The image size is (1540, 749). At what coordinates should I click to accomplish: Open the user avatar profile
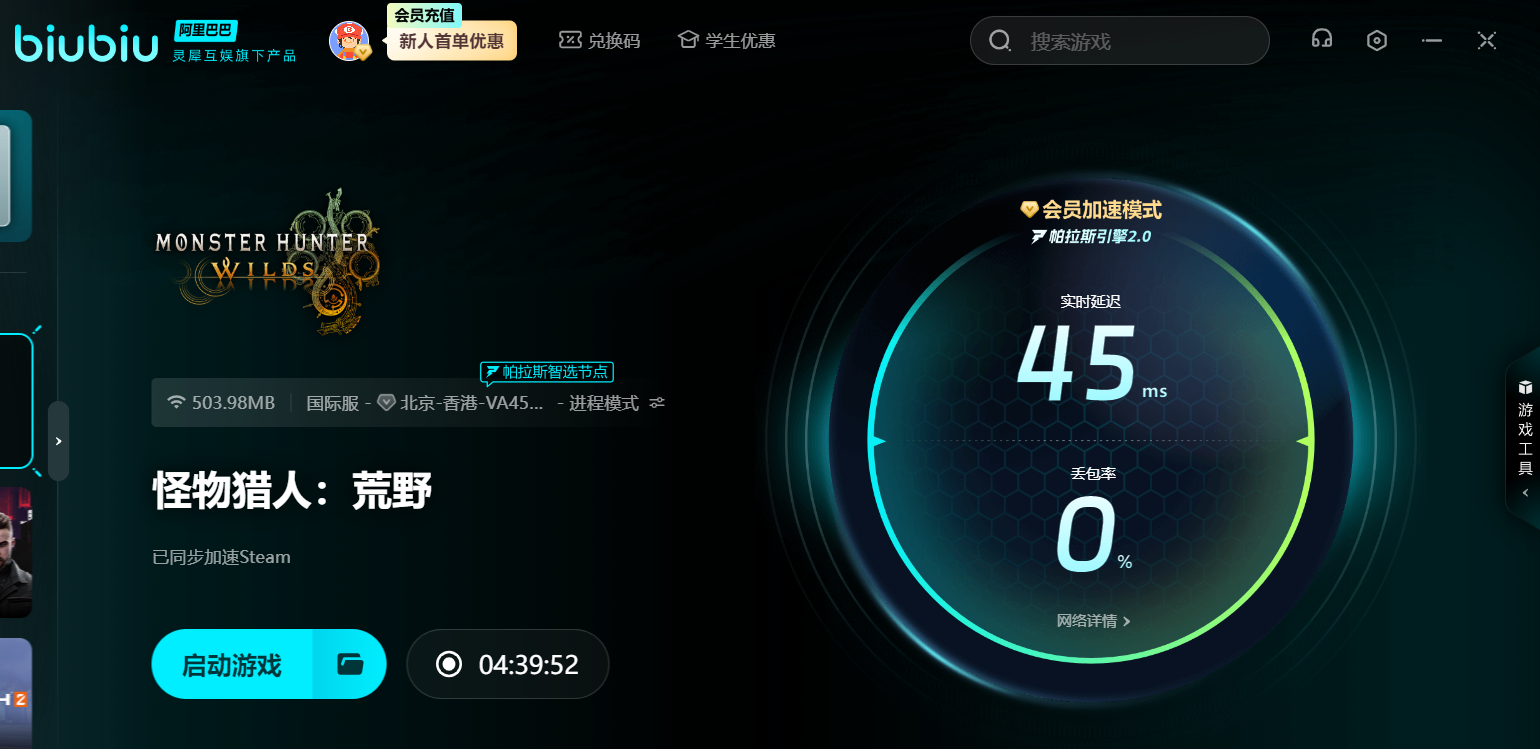[348, 41]
